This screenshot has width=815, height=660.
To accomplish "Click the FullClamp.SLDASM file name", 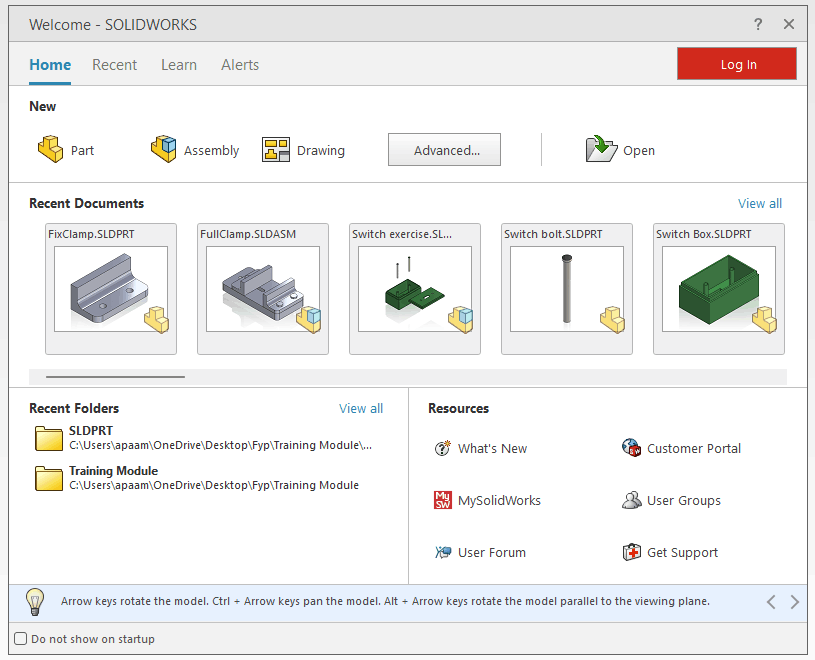I will coord(248,234).
